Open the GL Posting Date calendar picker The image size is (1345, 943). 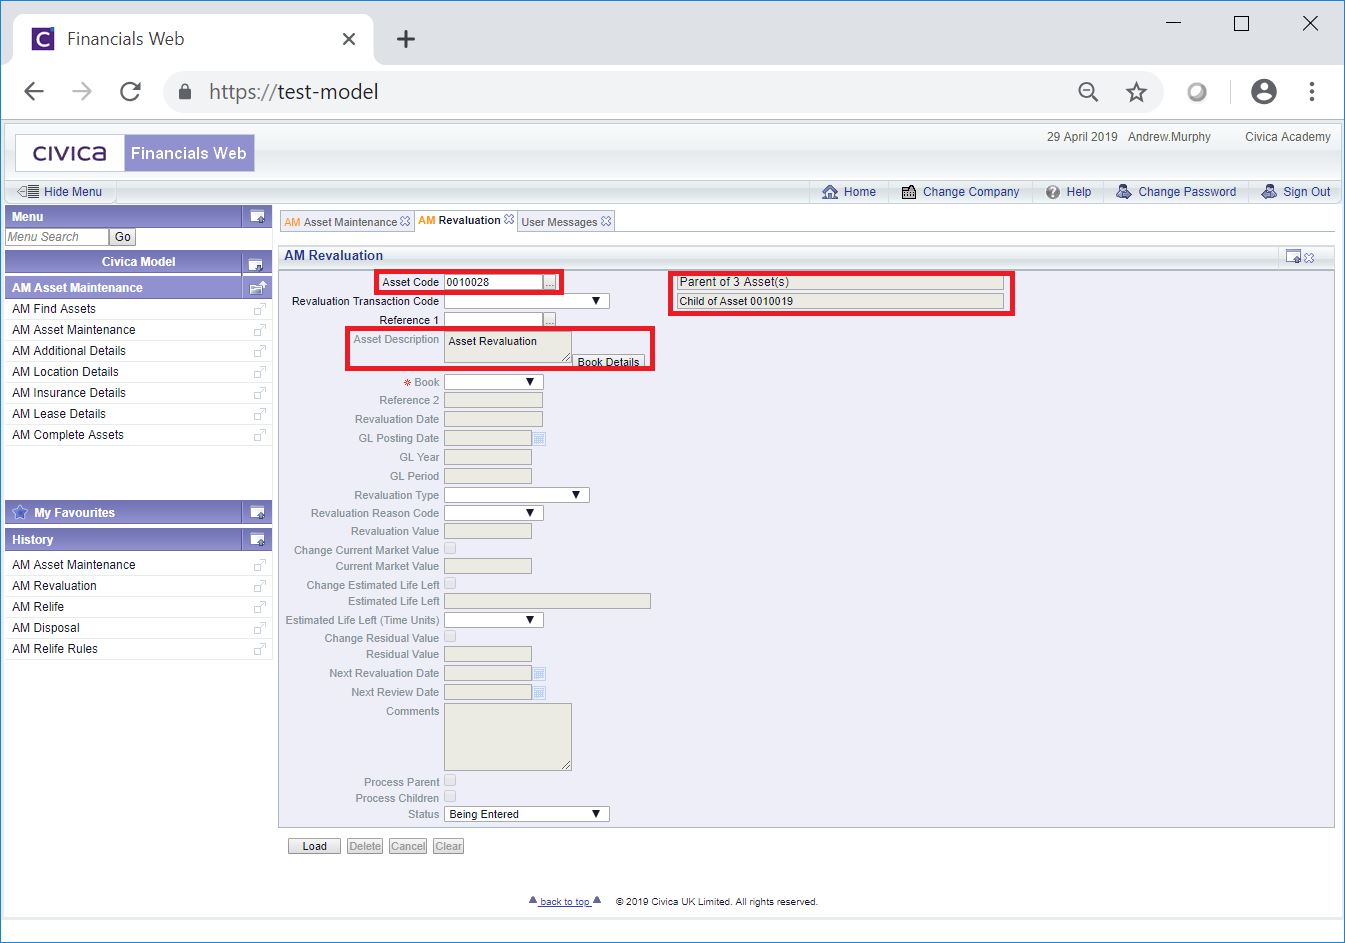[539, 438]
